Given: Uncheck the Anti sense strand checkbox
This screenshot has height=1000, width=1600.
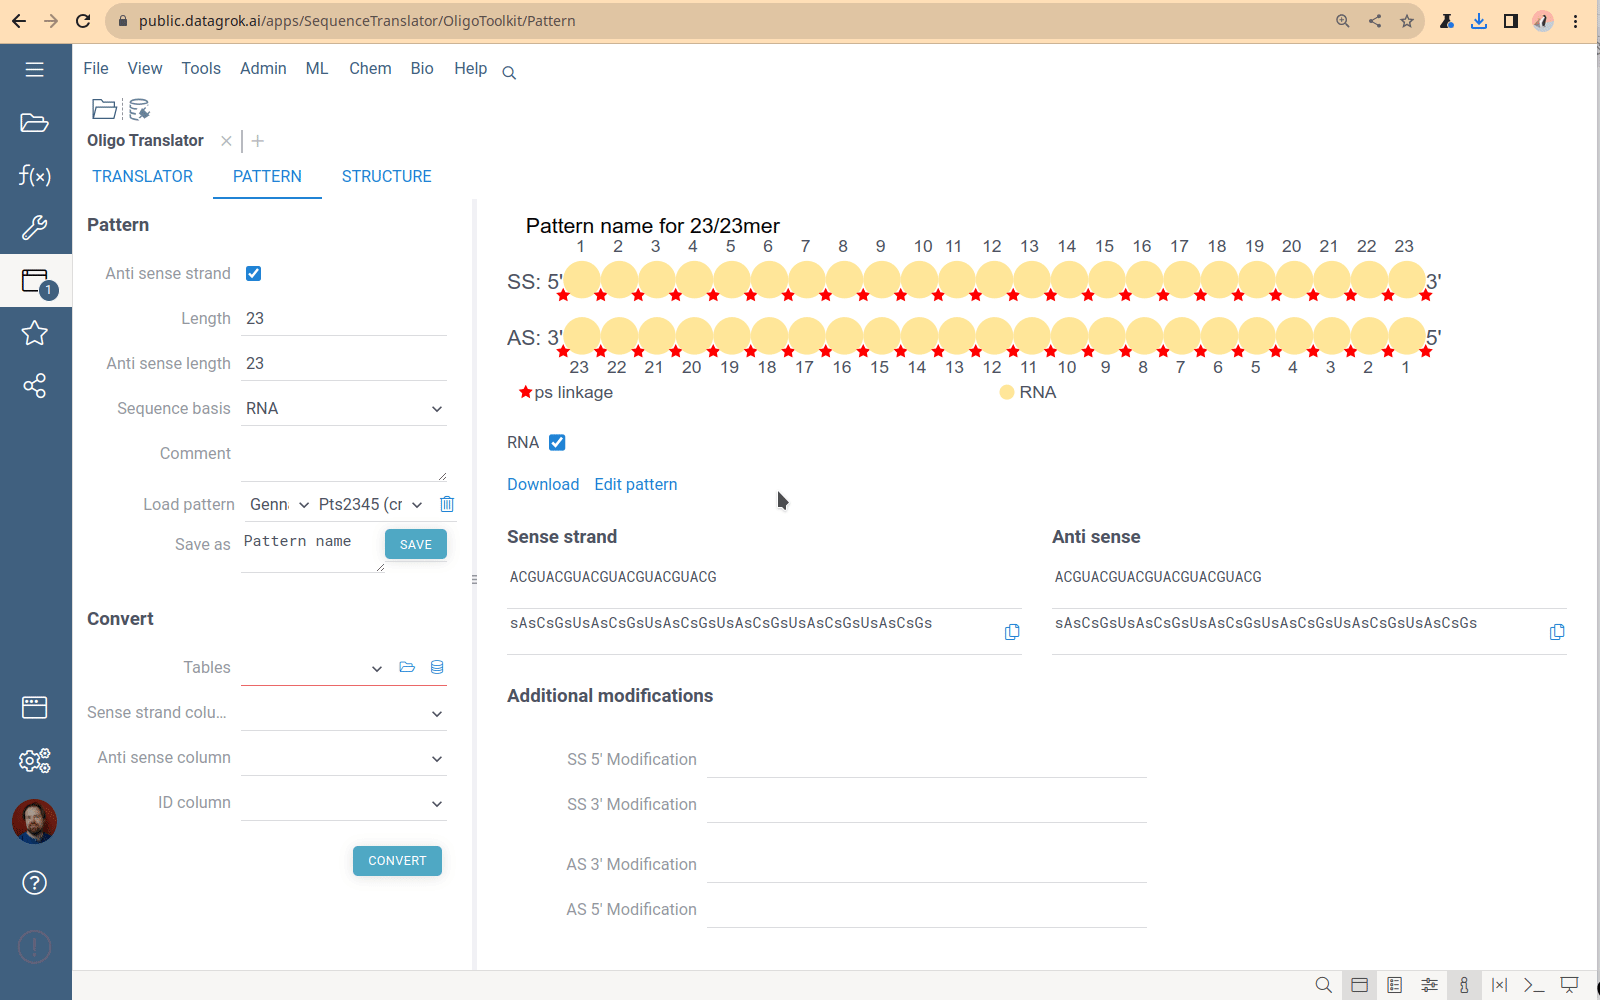Looking at the screenshot, I should pyautogui.click(x=254, y=273).
